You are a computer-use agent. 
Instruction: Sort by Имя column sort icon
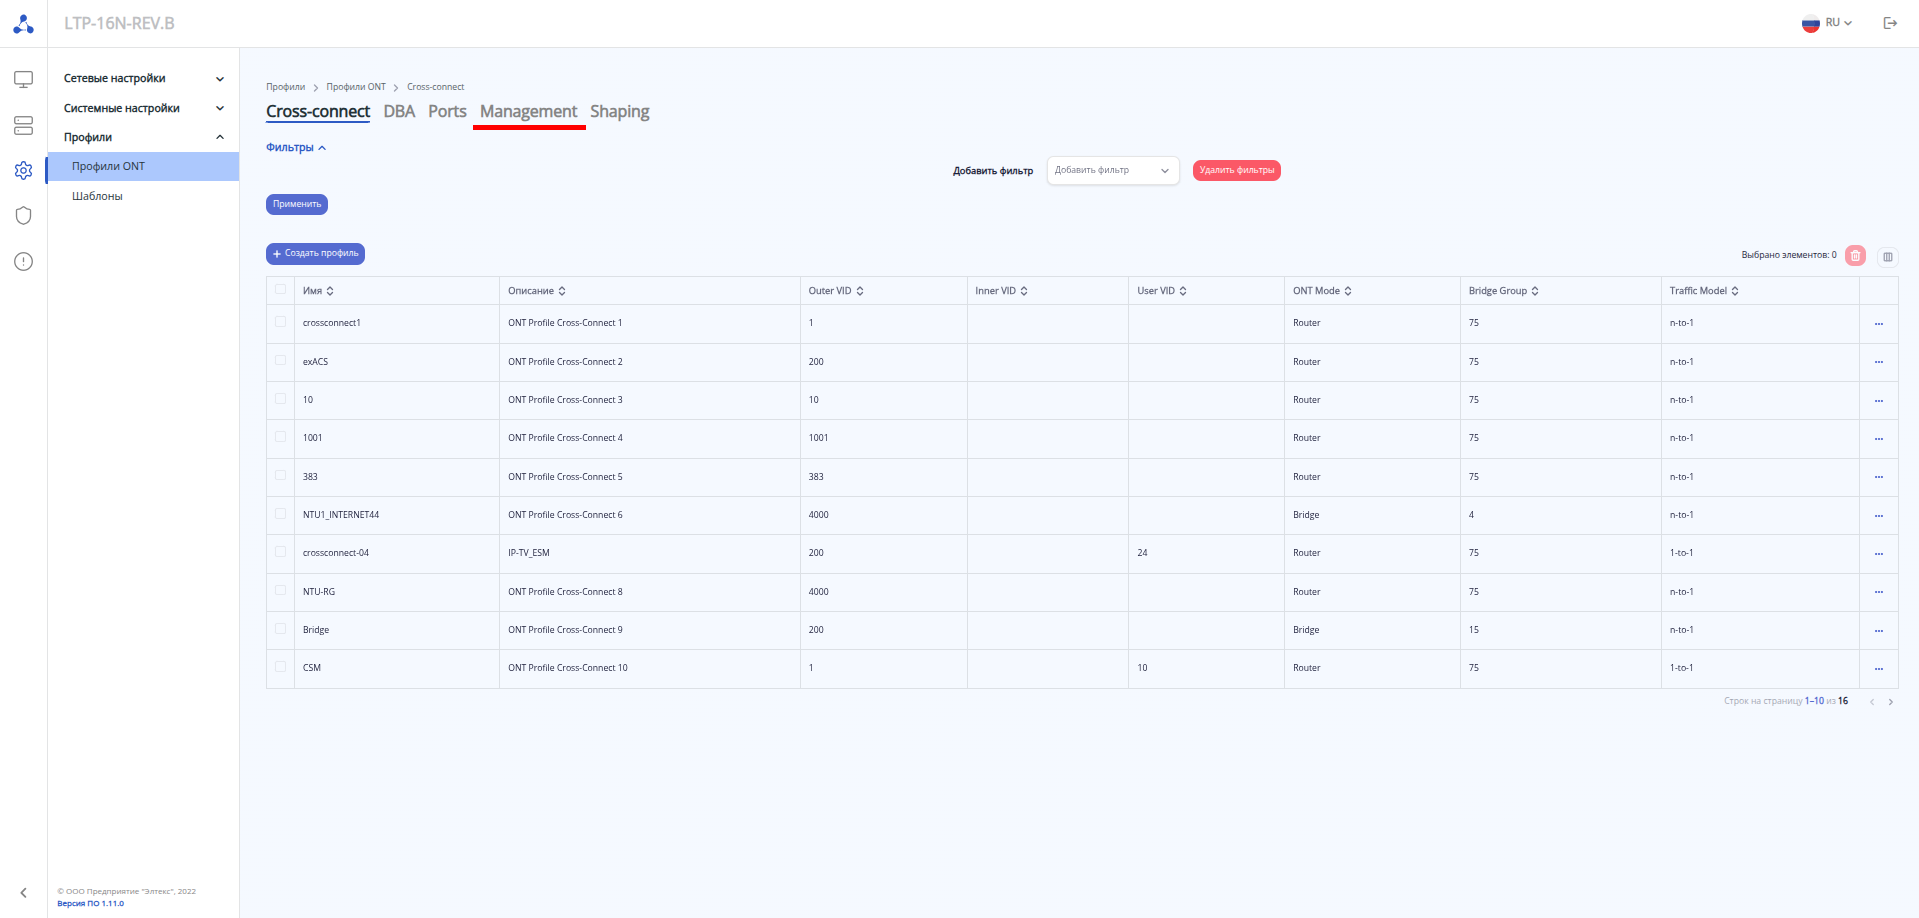pyautogui.click(x=330, y=291)
